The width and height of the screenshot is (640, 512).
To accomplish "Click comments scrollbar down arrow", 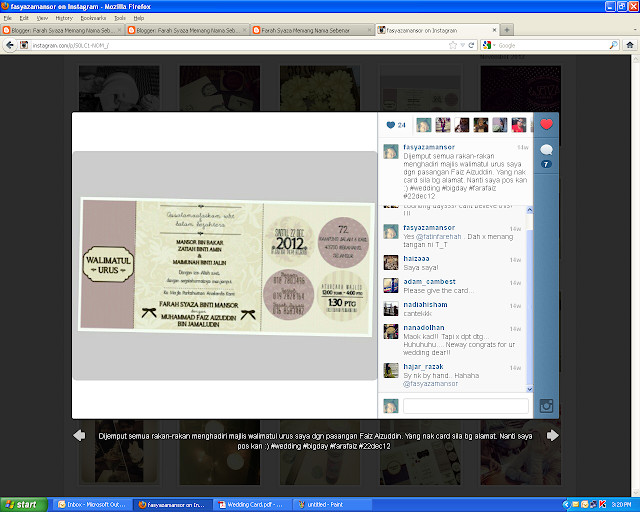I will [529, 389].
